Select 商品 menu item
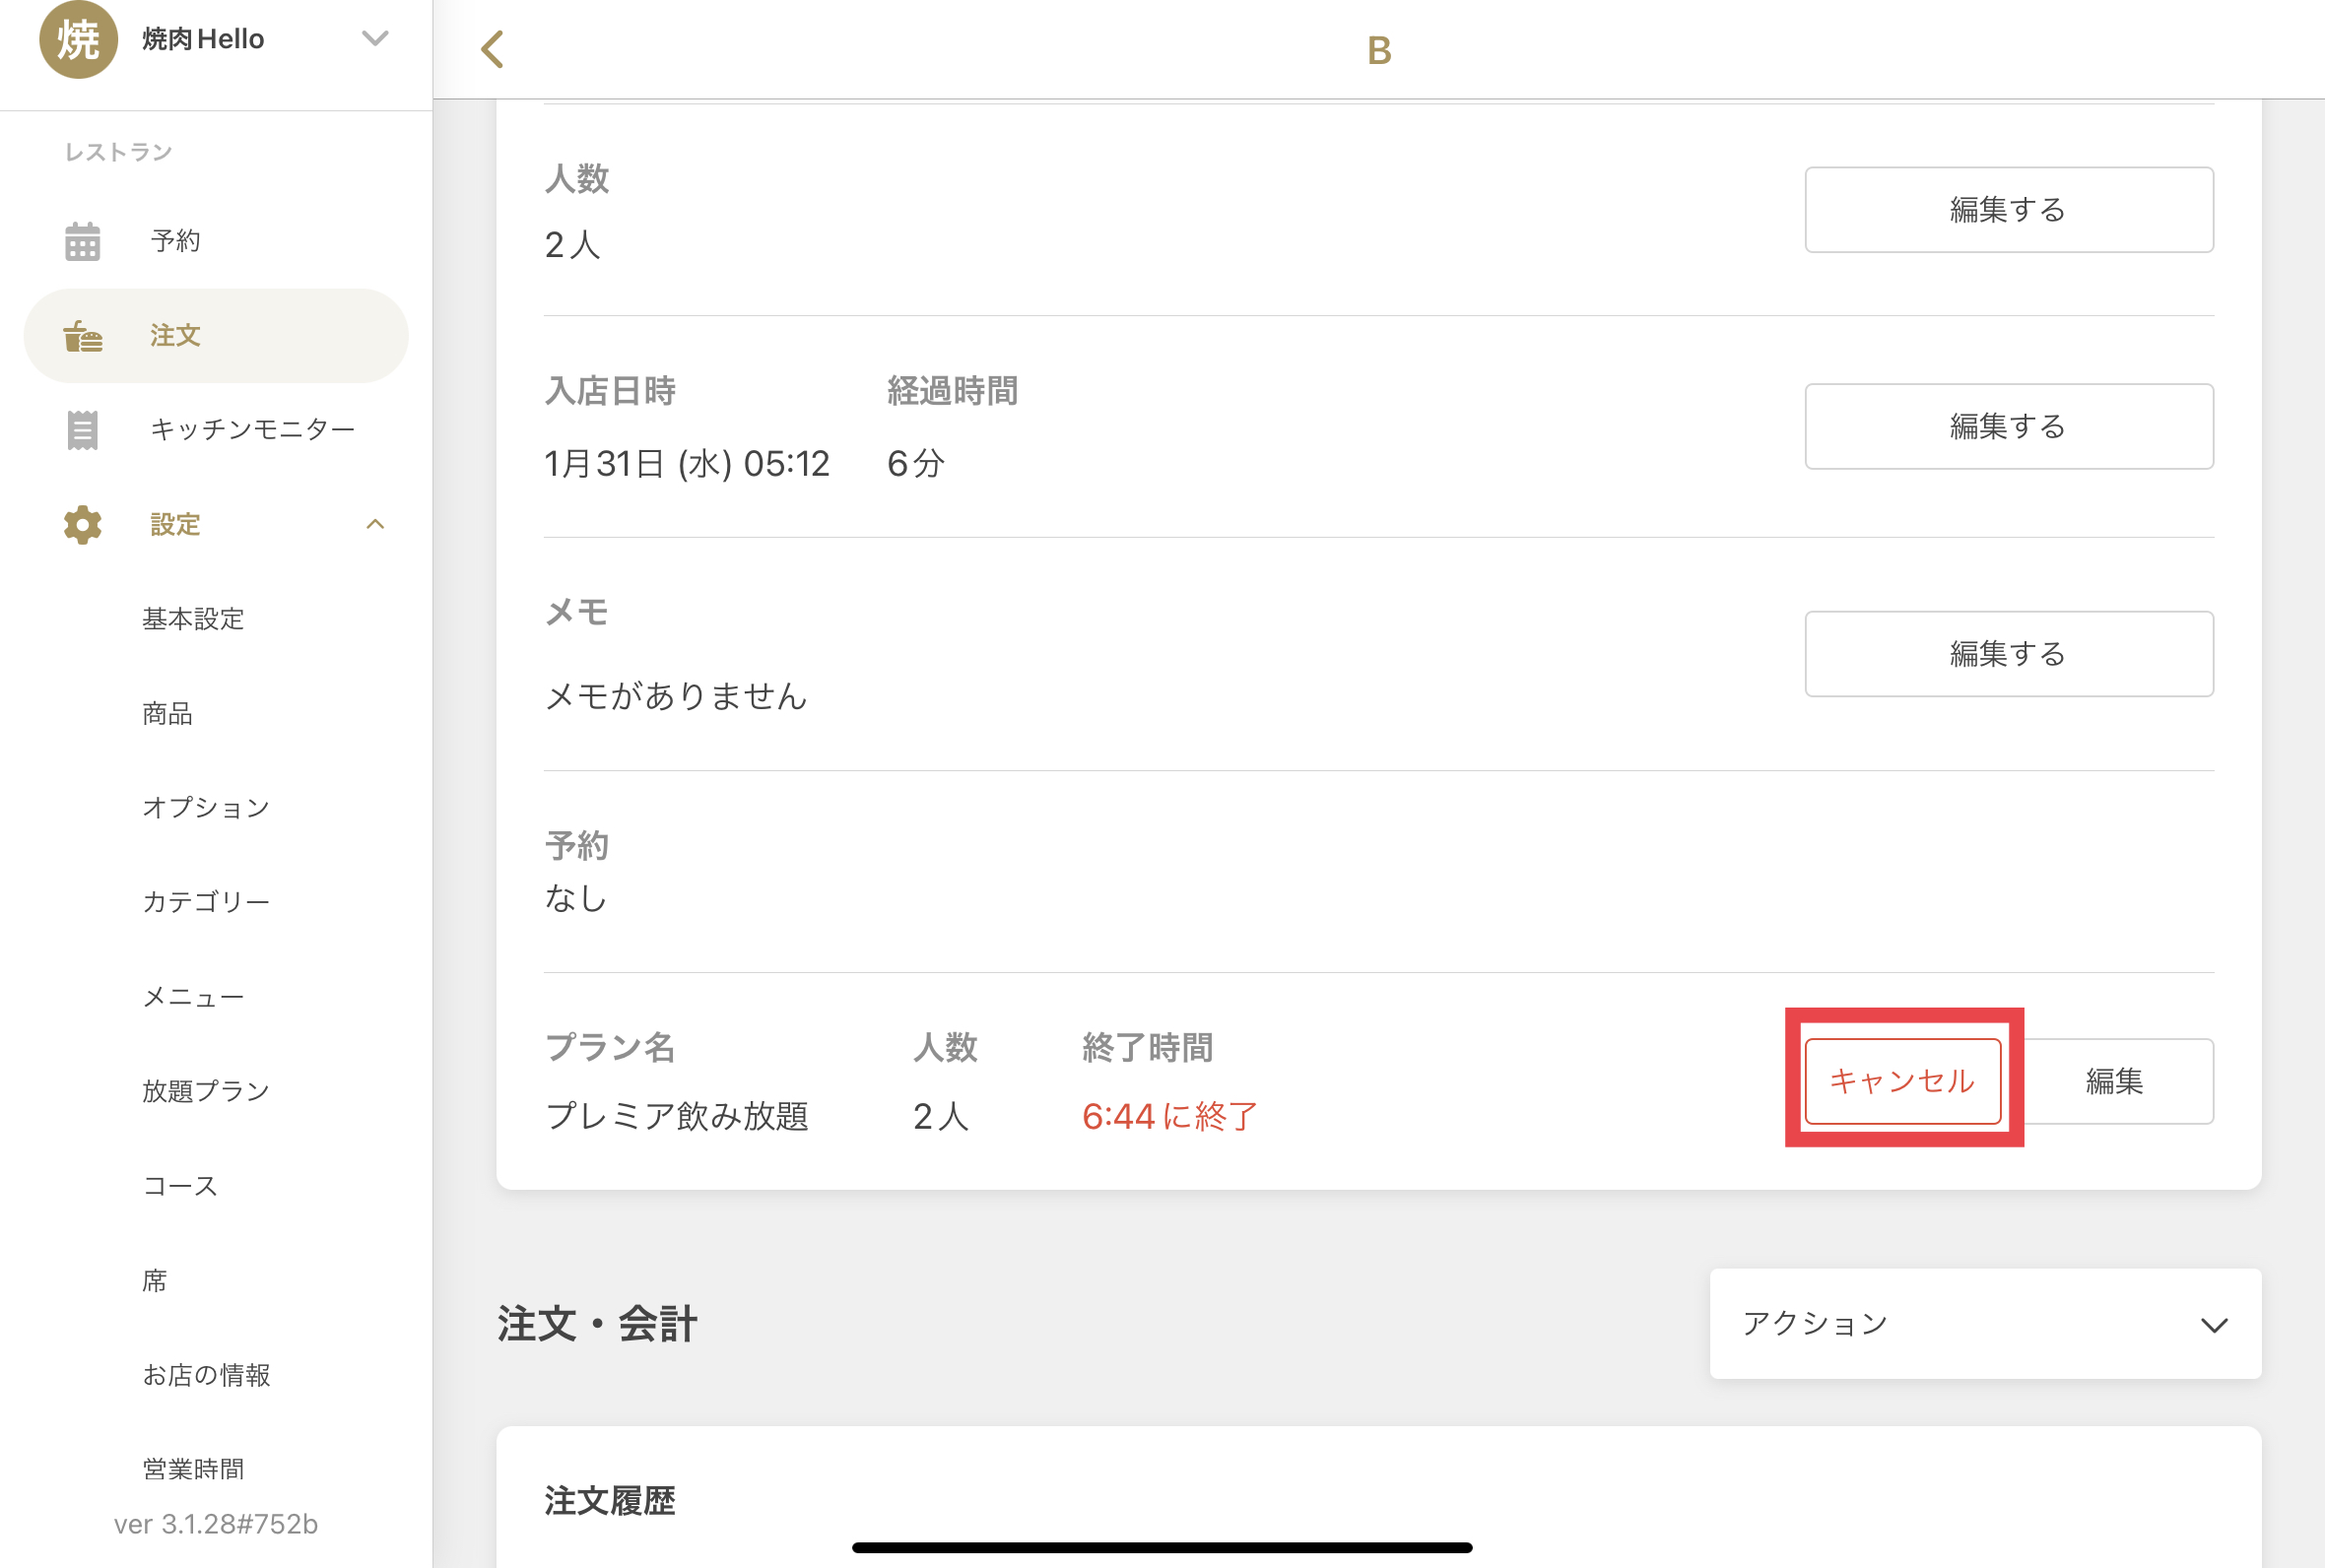 (167, 714)
